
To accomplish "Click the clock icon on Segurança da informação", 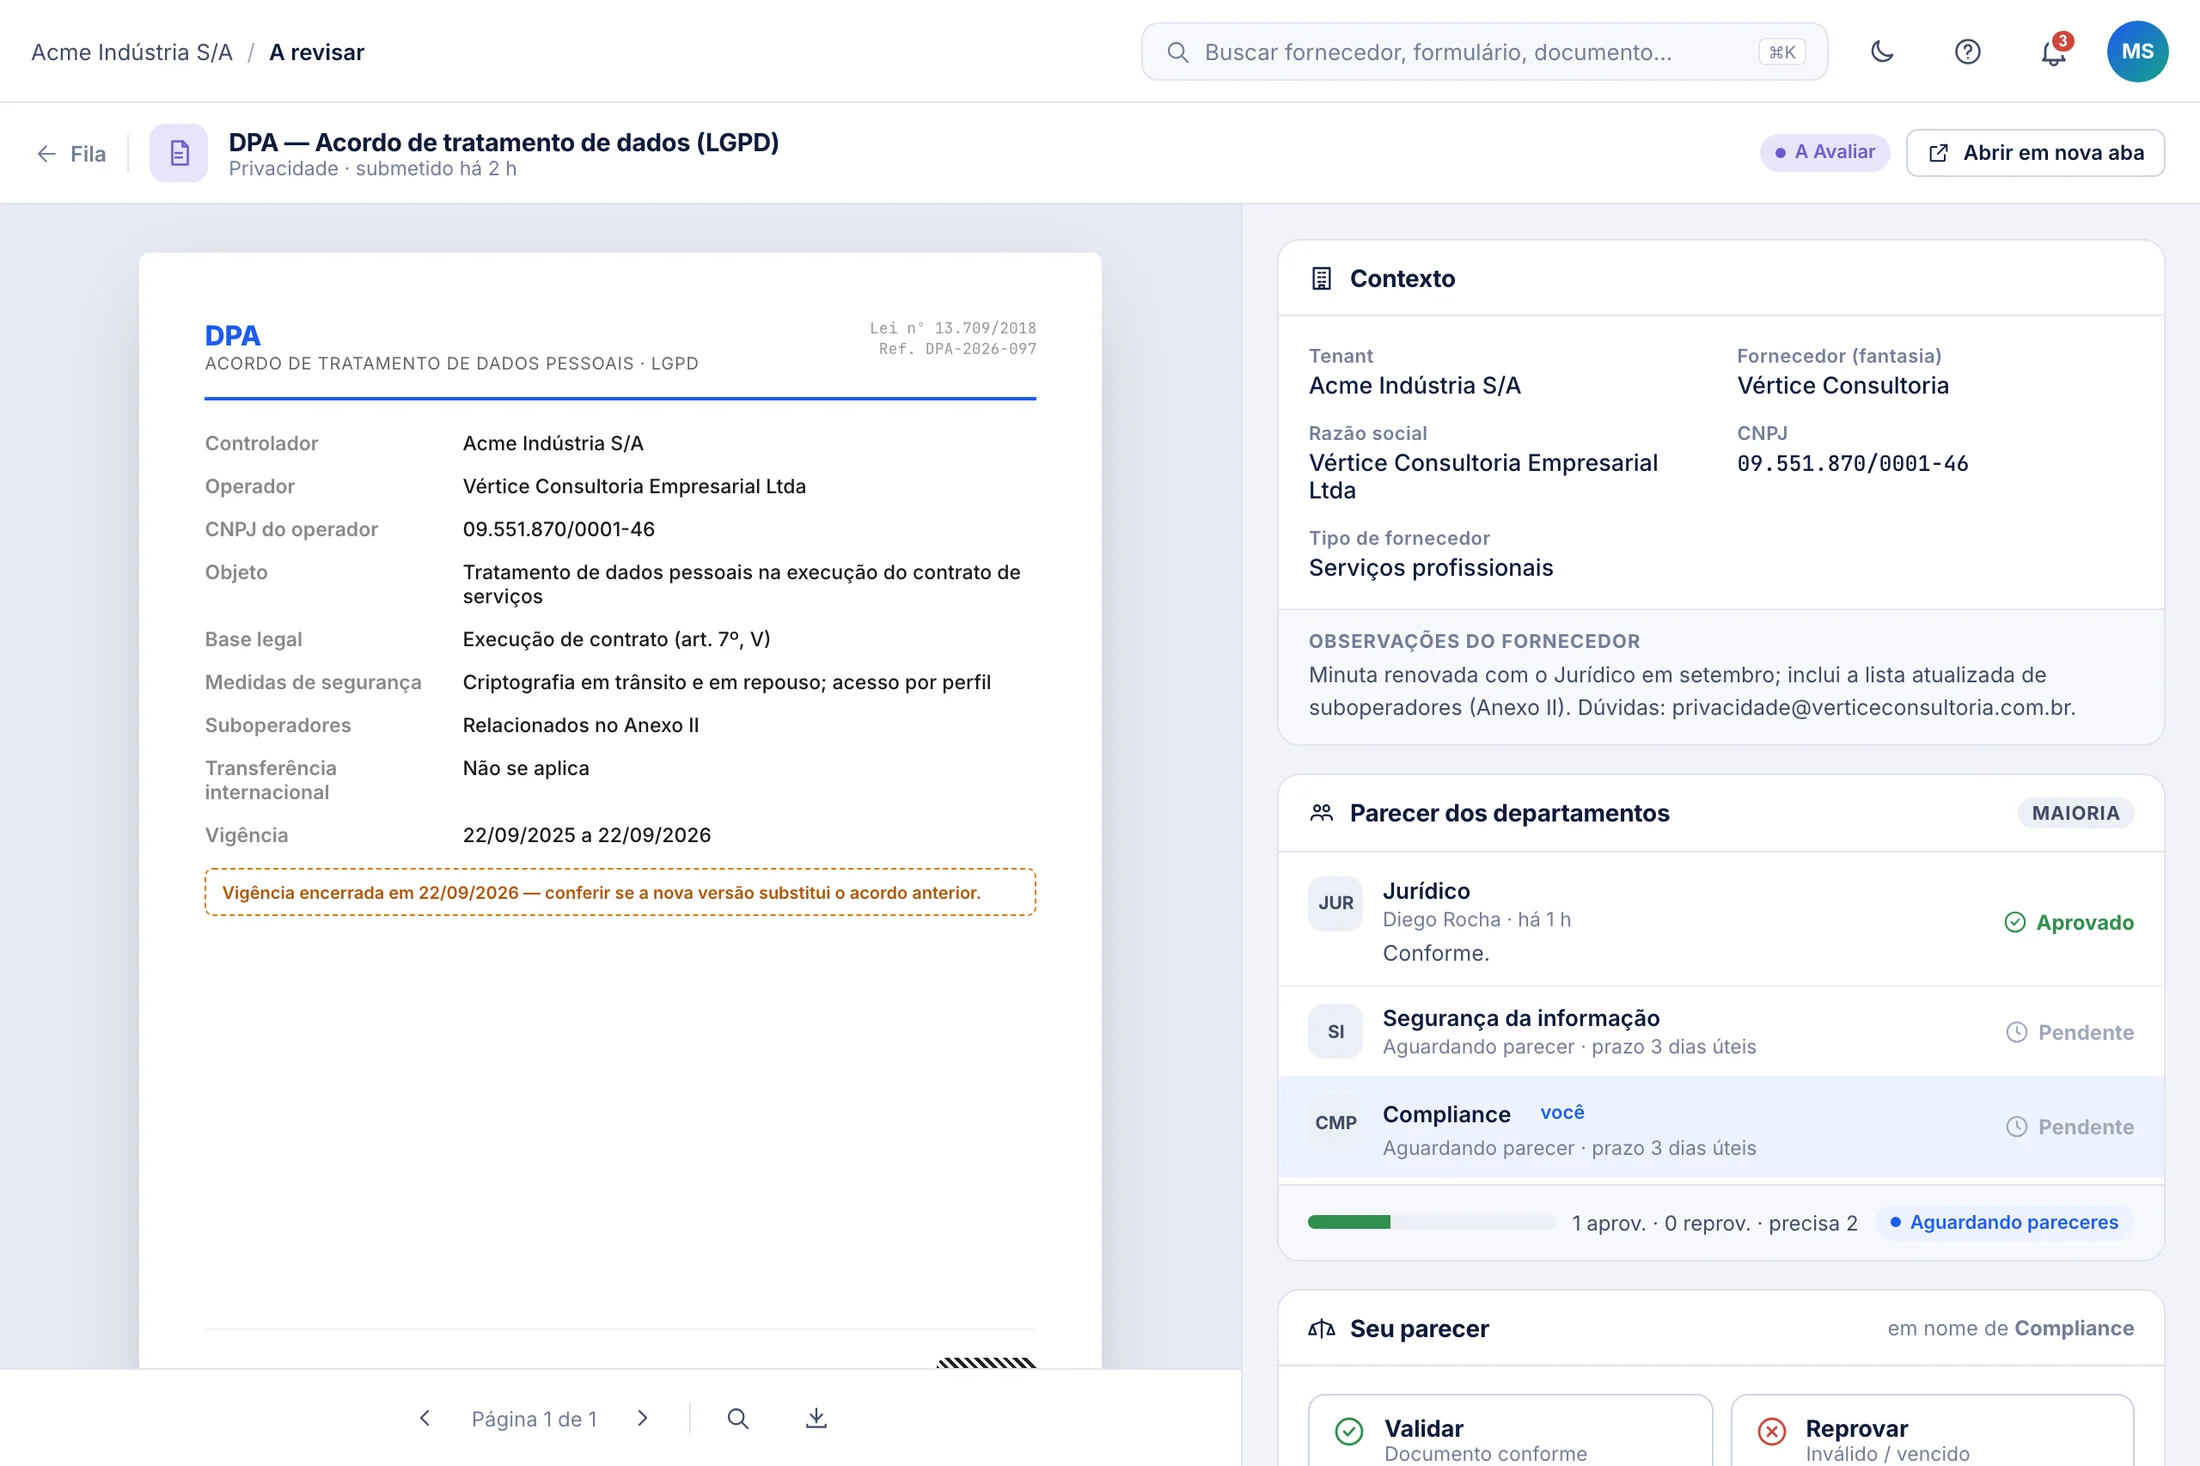I will click(x=2017, y=1032).
